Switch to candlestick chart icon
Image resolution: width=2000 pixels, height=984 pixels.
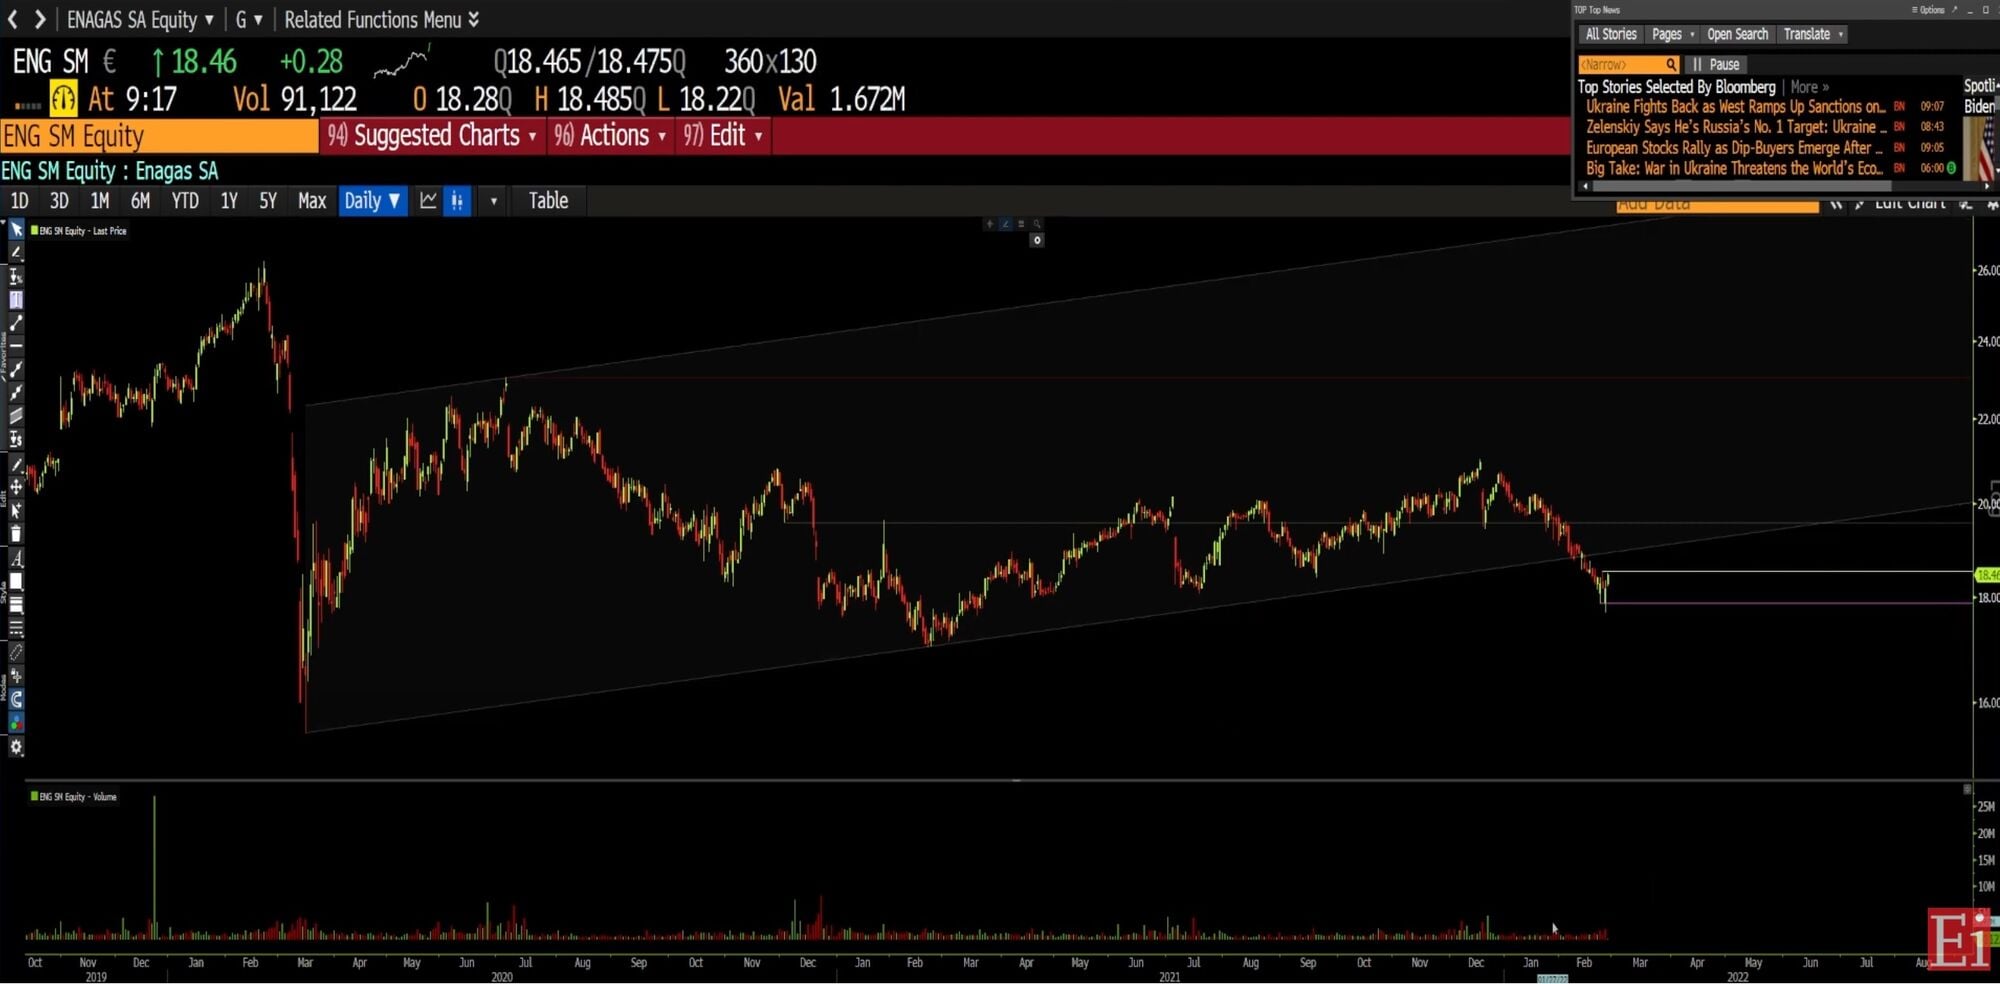(457, 201)
